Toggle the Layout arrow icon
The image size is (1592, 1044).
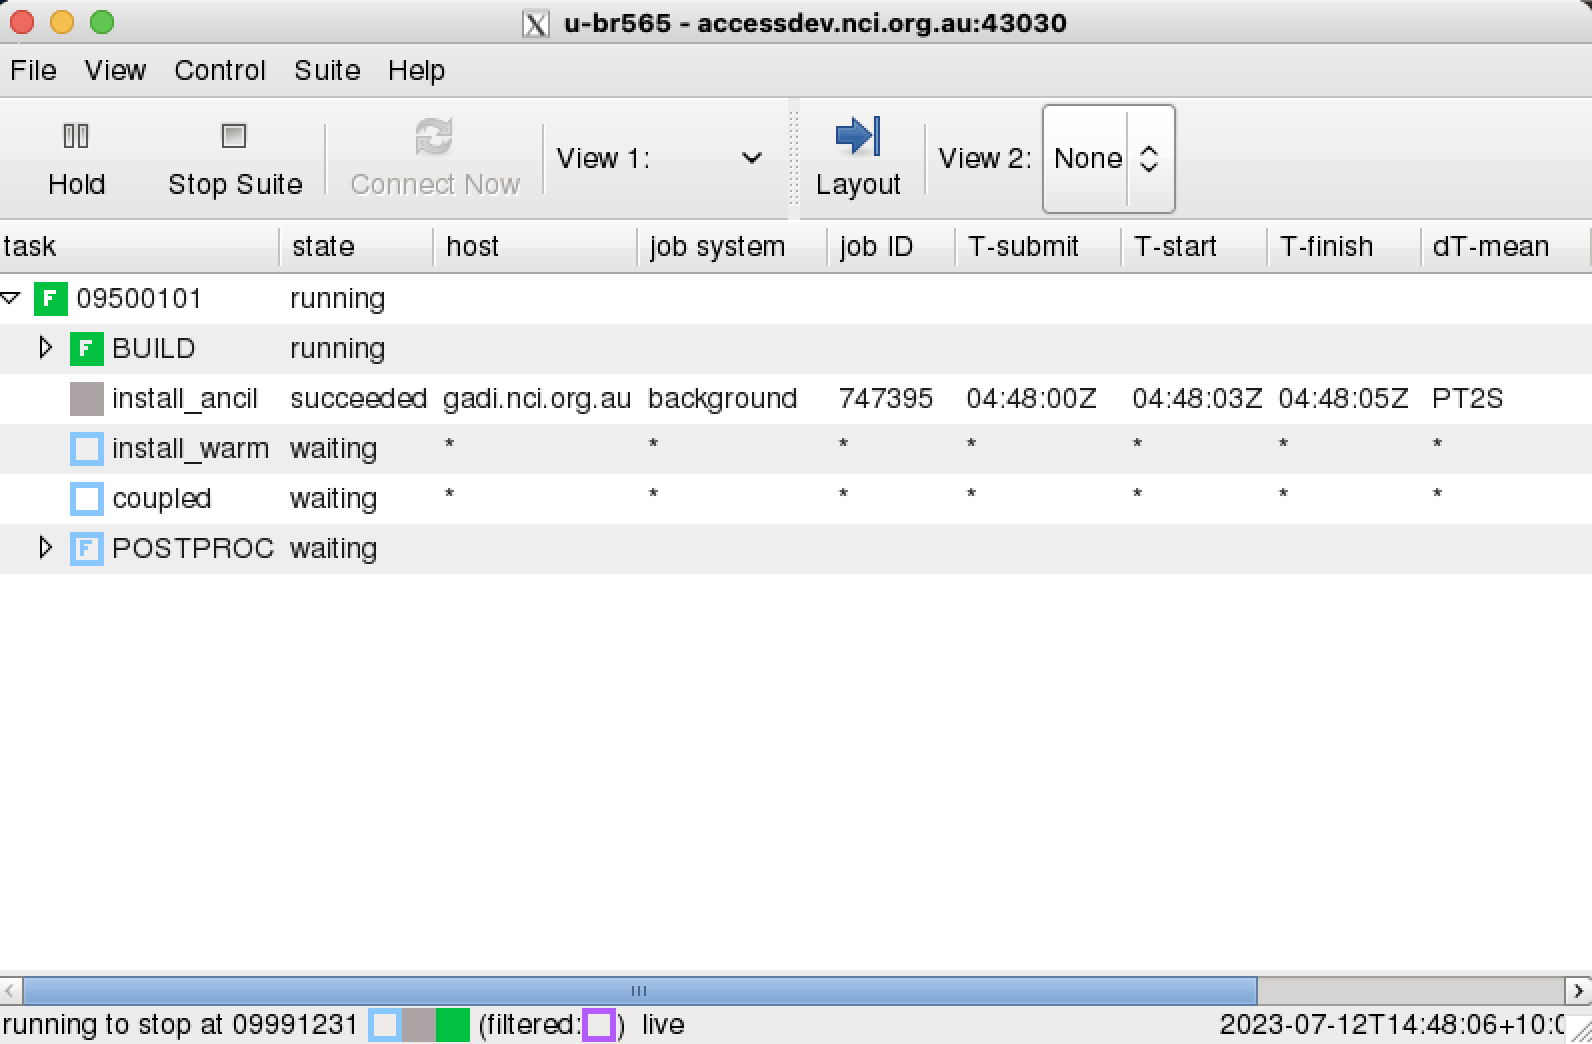click(x=857, y=135)
